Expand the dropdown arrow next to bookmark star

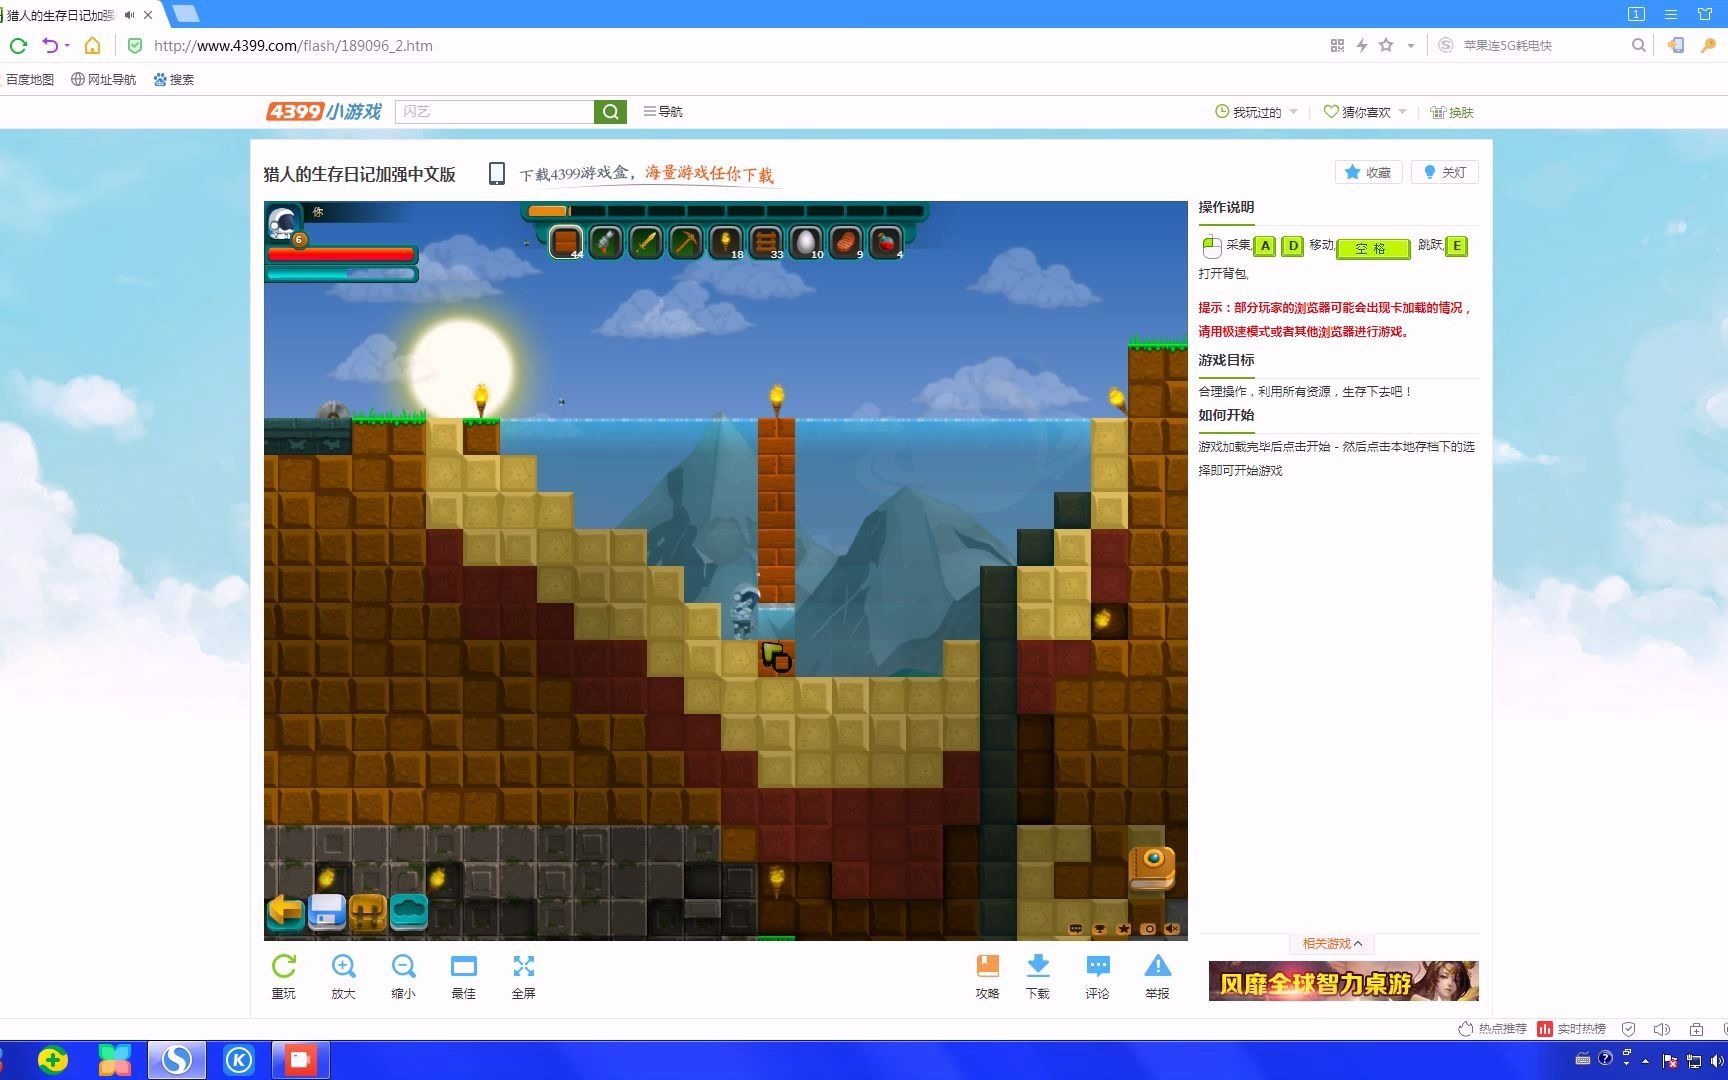click(1411, 46)
